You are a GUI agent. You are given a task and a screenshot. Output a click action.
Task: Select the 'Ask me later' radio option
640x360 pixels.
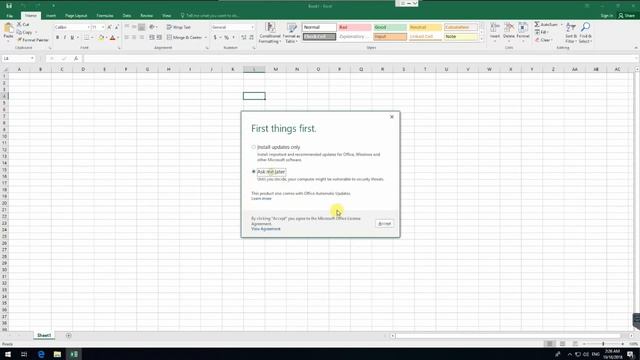coord(253,172)
